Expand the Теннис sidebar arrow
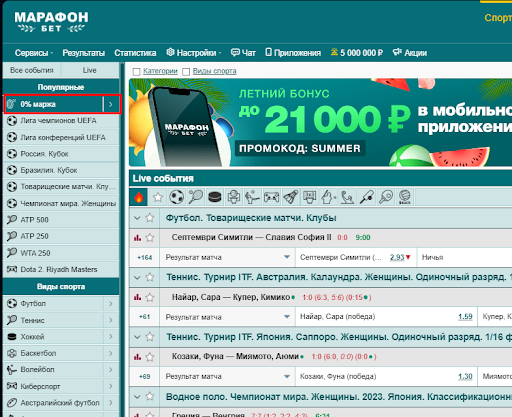Viewport: 512px width, 417px height. tap(111, 320)
